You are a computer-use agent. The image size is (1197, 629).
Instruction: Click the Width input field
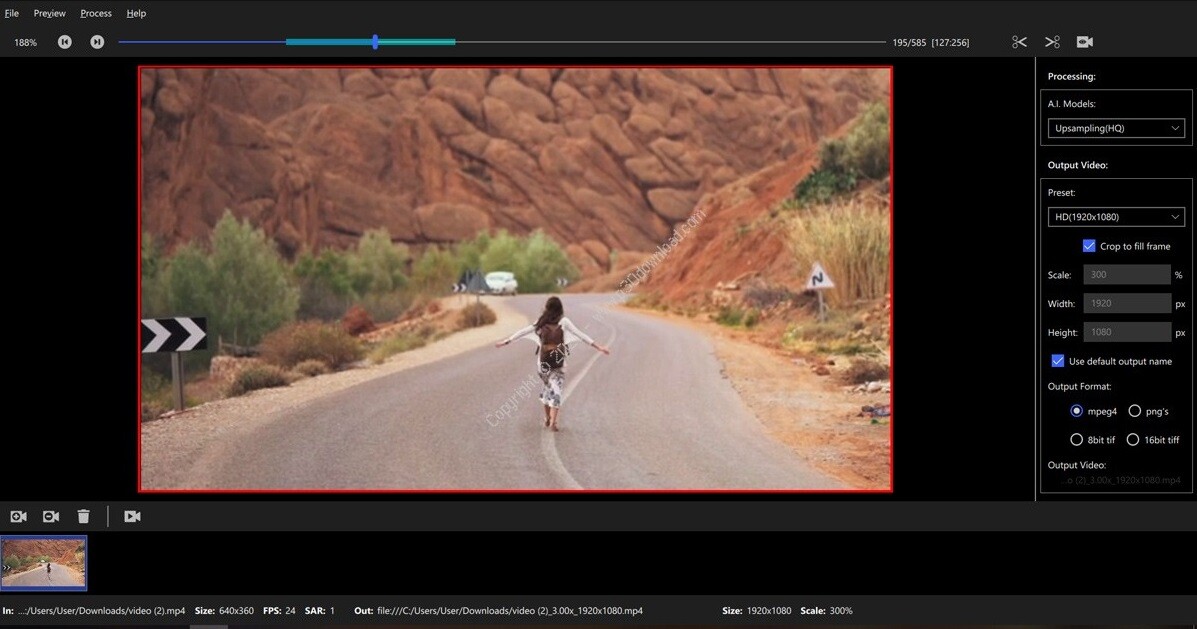click(1127, 303)
